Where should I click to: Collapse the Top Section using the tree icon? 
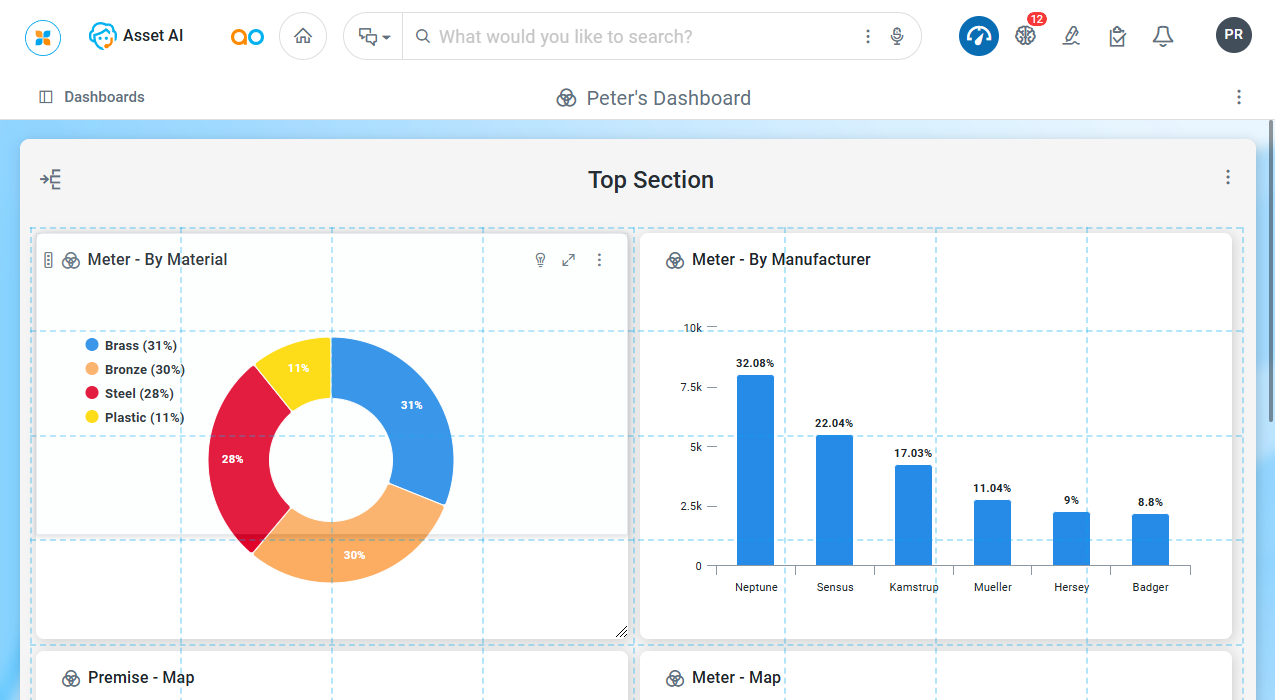point(51,180)
